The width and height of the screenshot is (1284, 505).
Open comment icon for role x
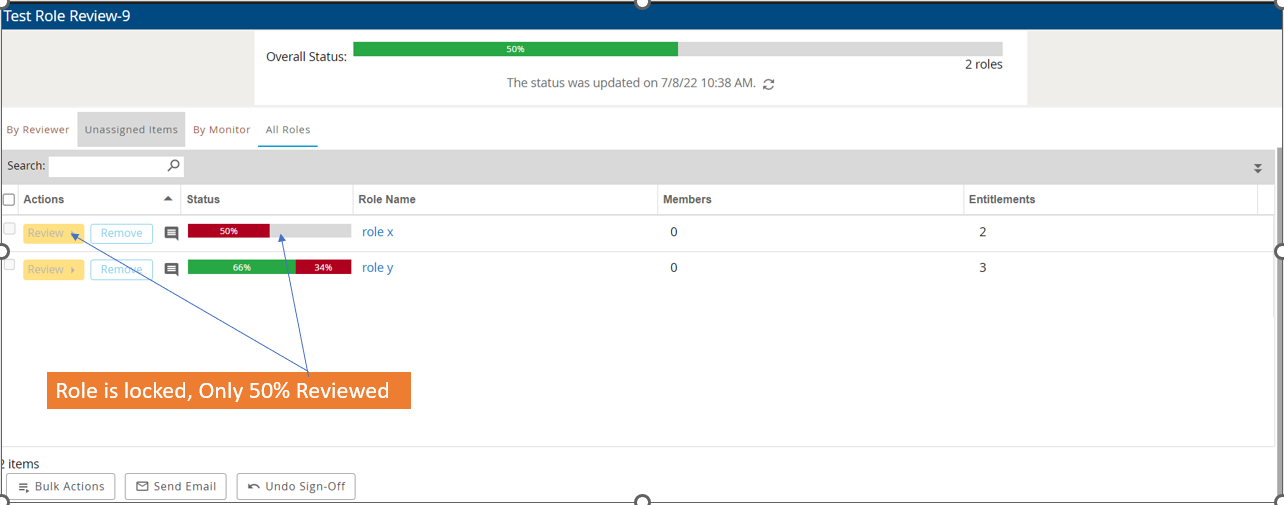click(x=171, y=233)
